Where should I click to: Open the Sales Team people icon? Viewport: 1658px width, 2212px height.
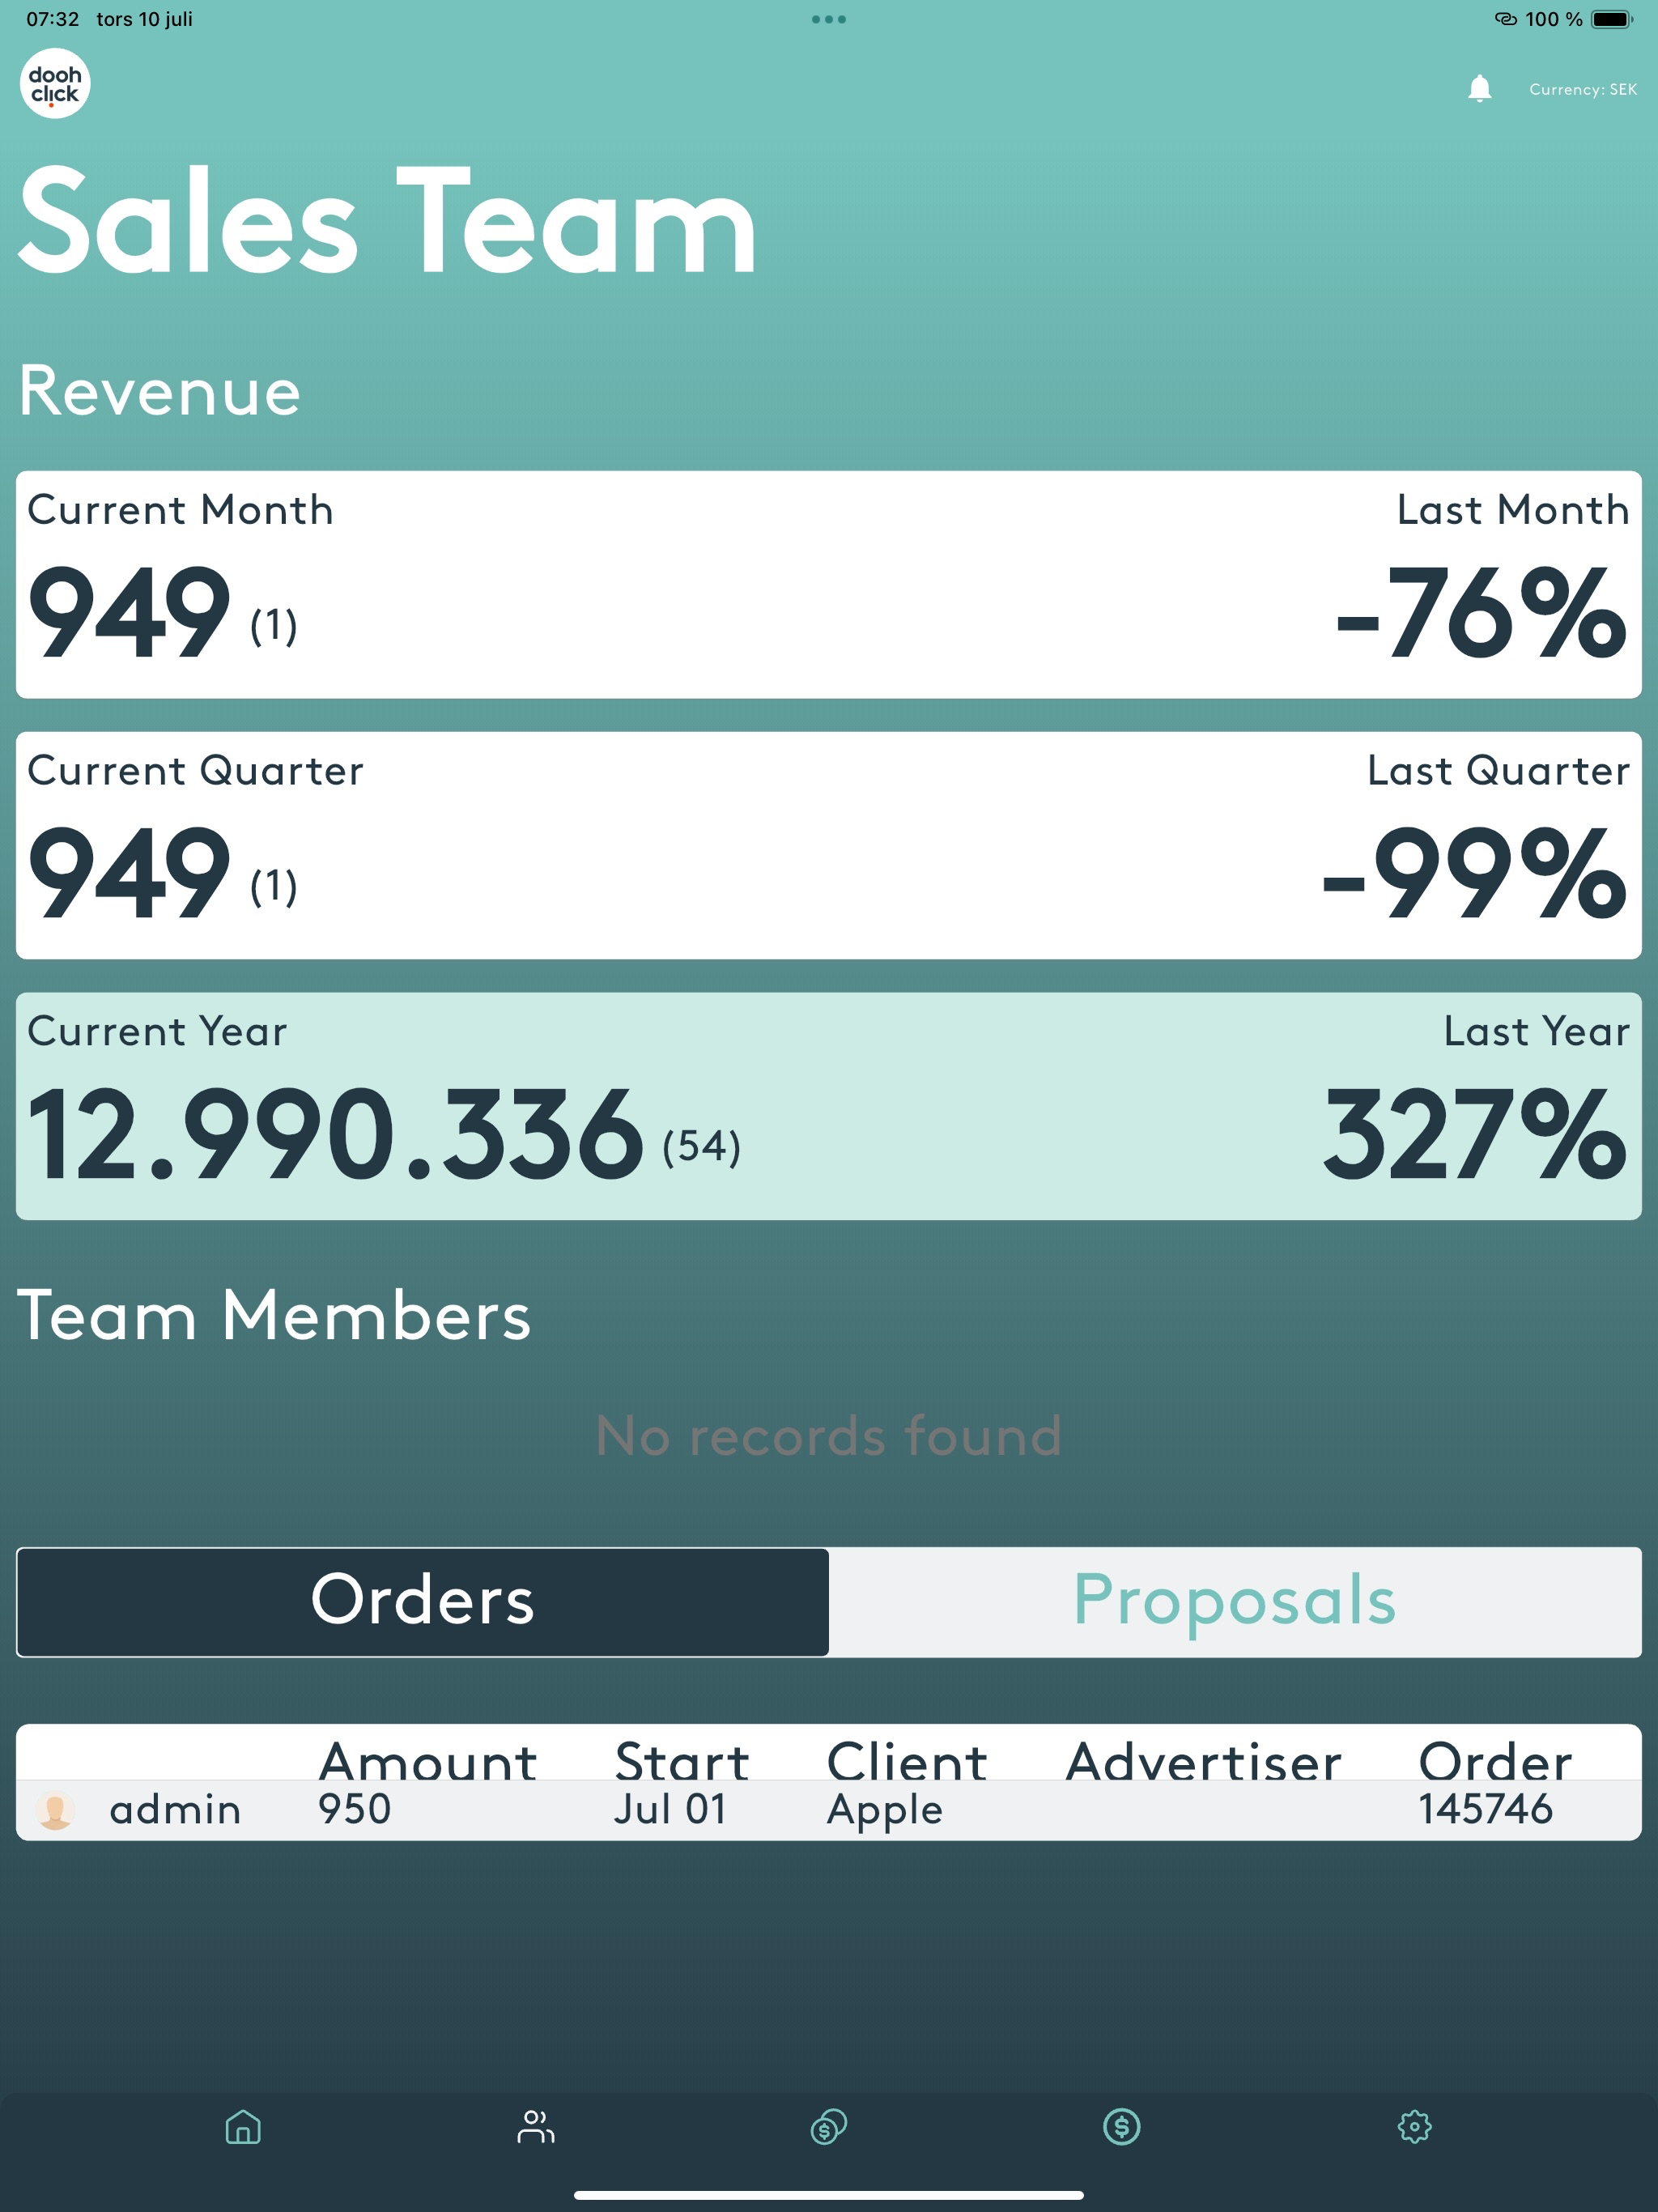pyautogui.click(x=536, y=2127)
